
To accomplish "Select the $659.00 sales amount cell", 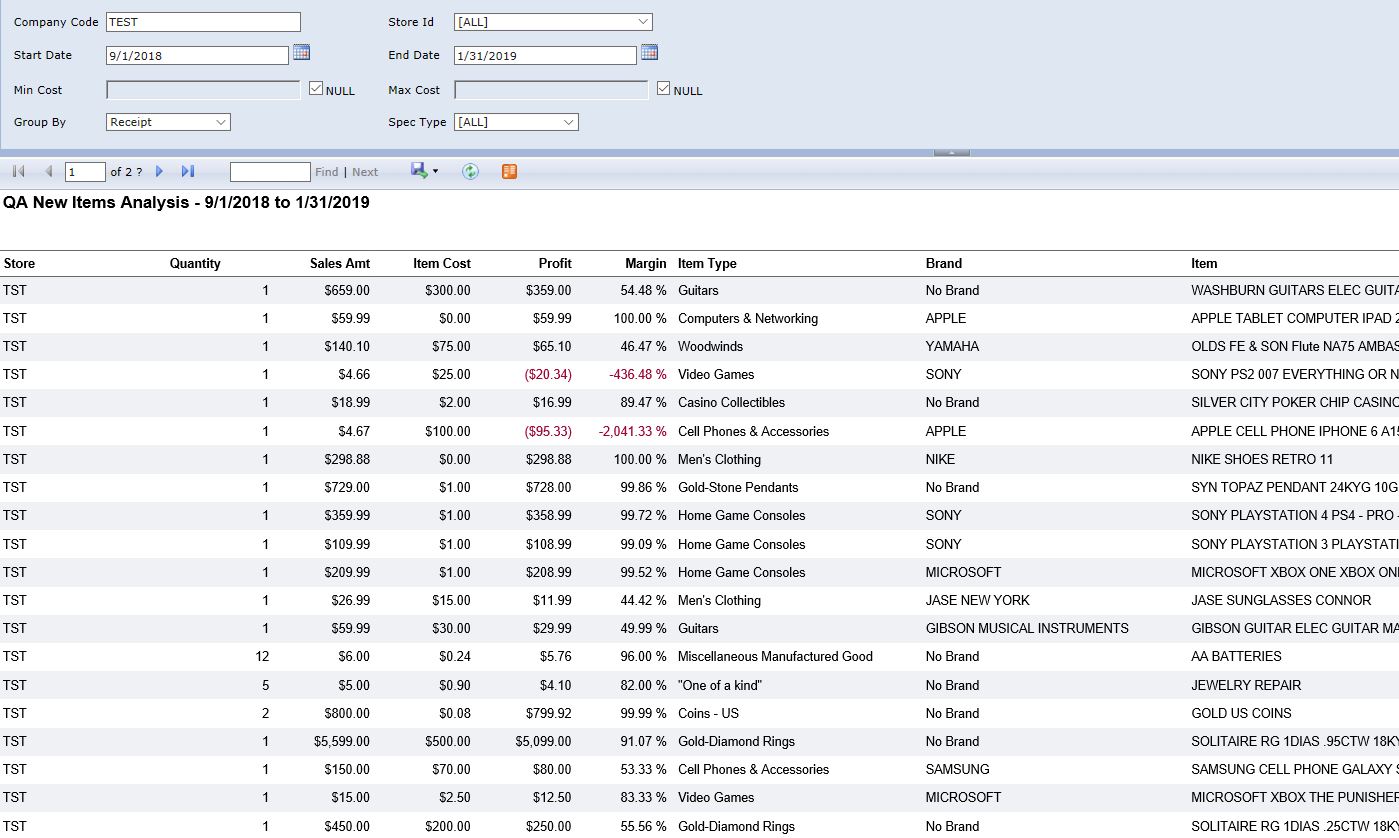I will [x=347, y=291].
